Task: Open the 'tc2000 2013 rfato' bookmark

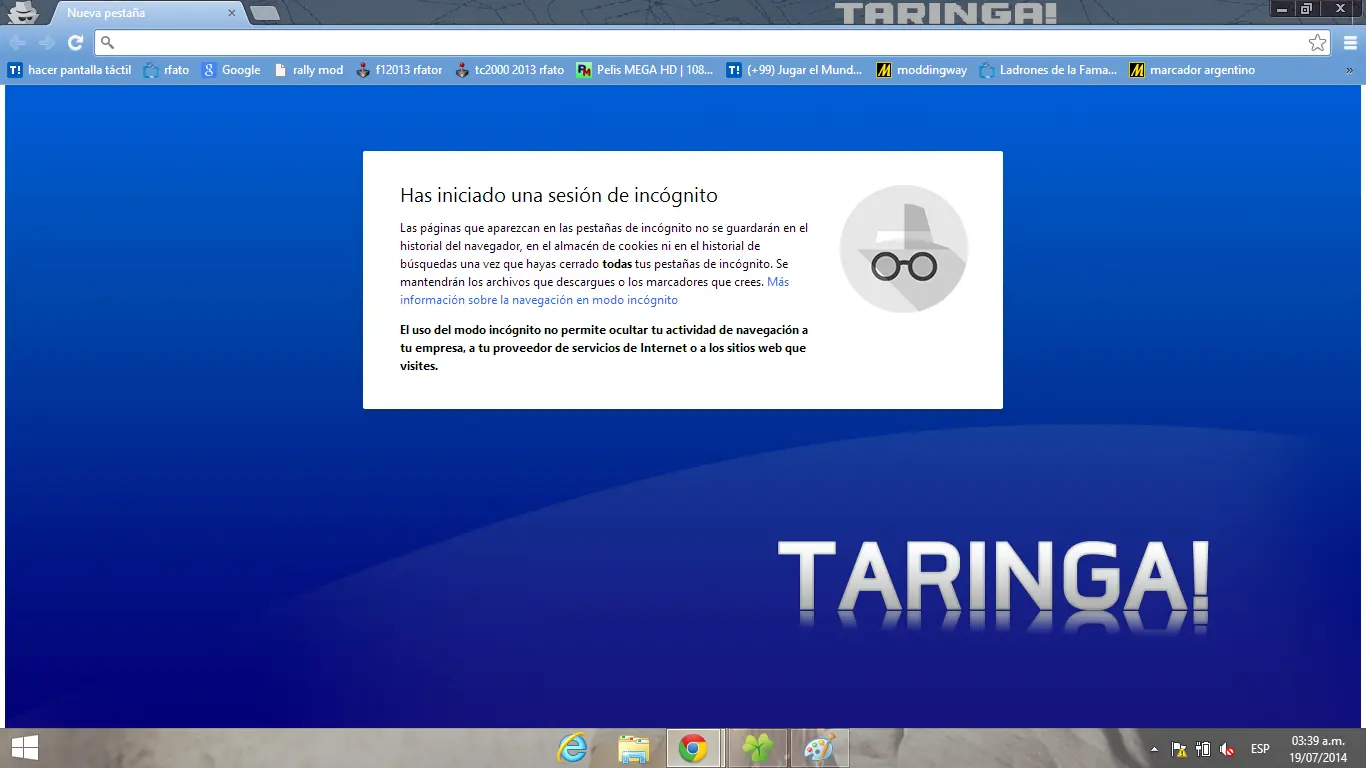Action: [509, 70]
